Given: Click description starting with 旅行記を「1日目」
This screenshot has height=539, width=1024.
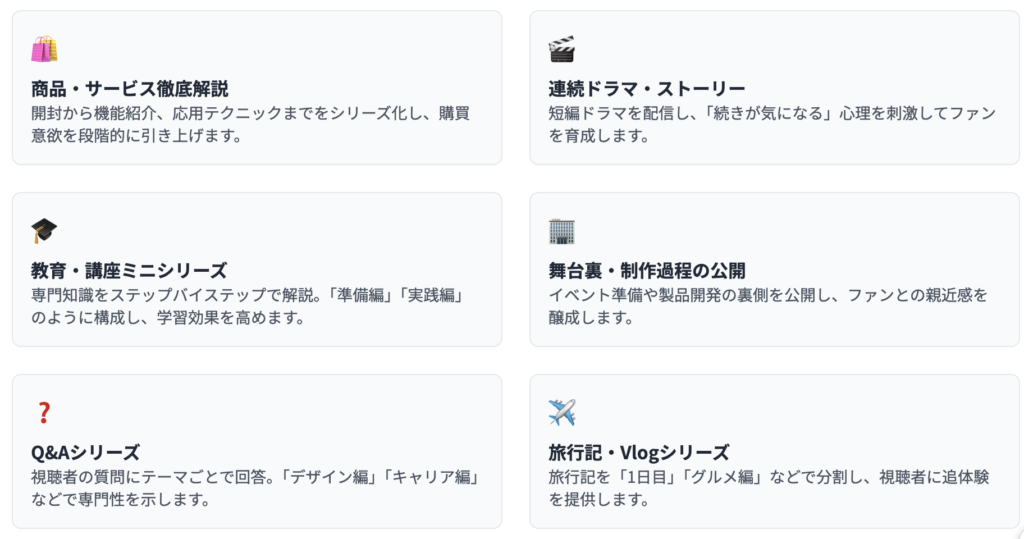Looking at the screenshot, I should 768,477.
